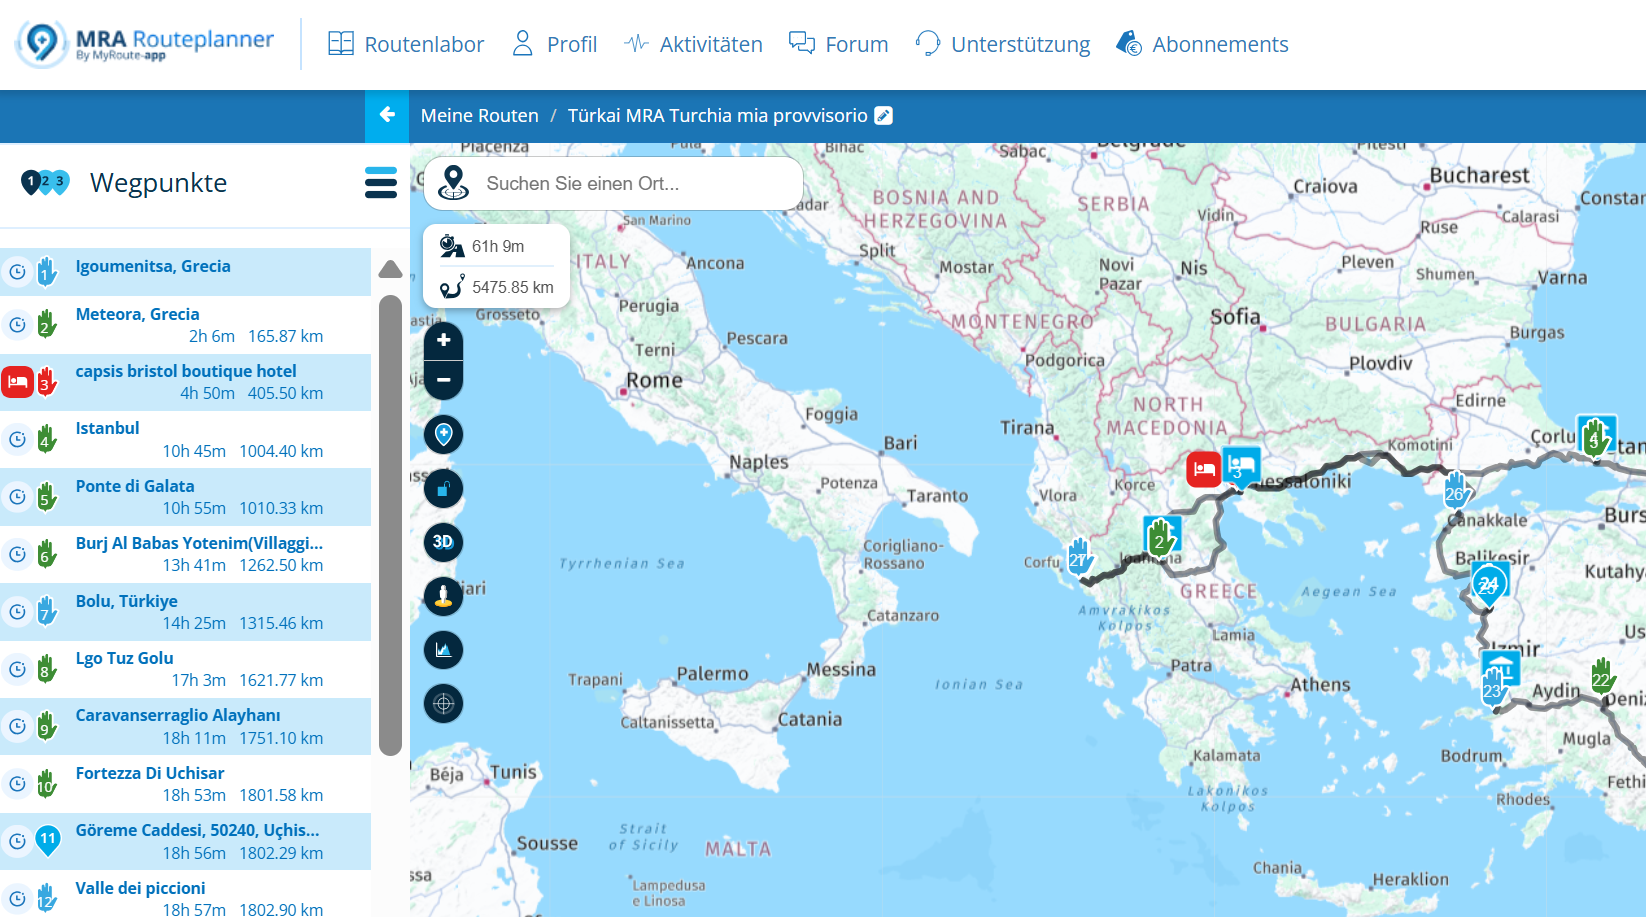Zoom out on the map
The image size is (1646, 917).
(x=443, y=380)
